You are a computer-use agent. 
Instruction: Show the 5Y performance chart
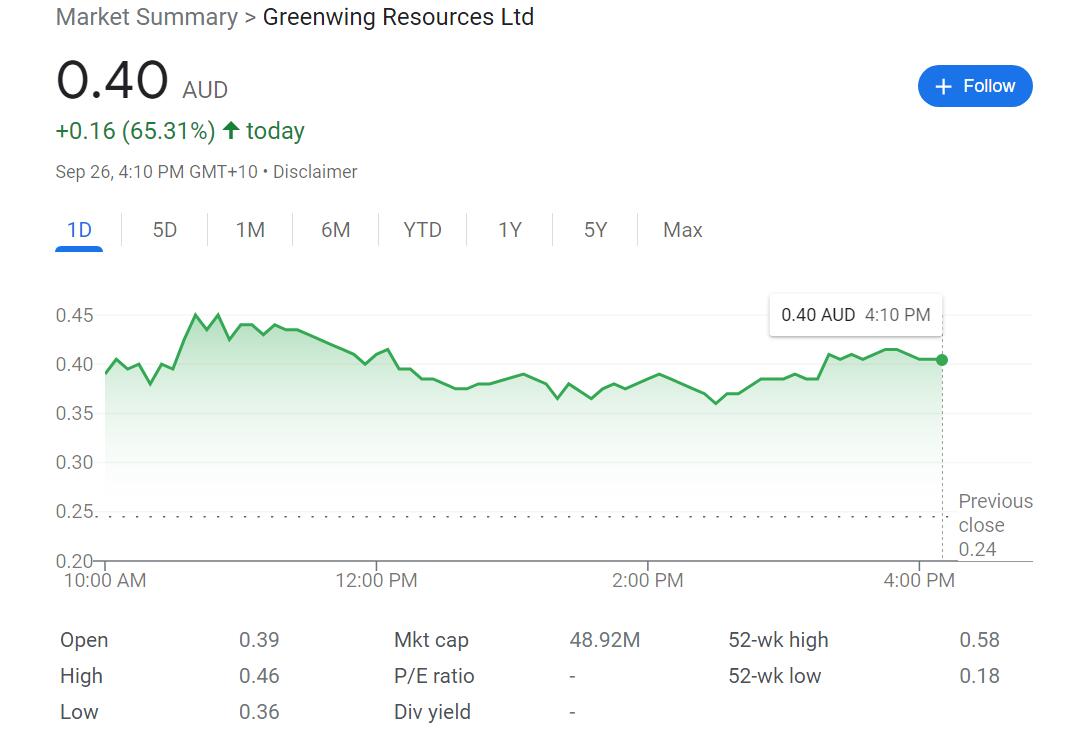click(594, 230)
